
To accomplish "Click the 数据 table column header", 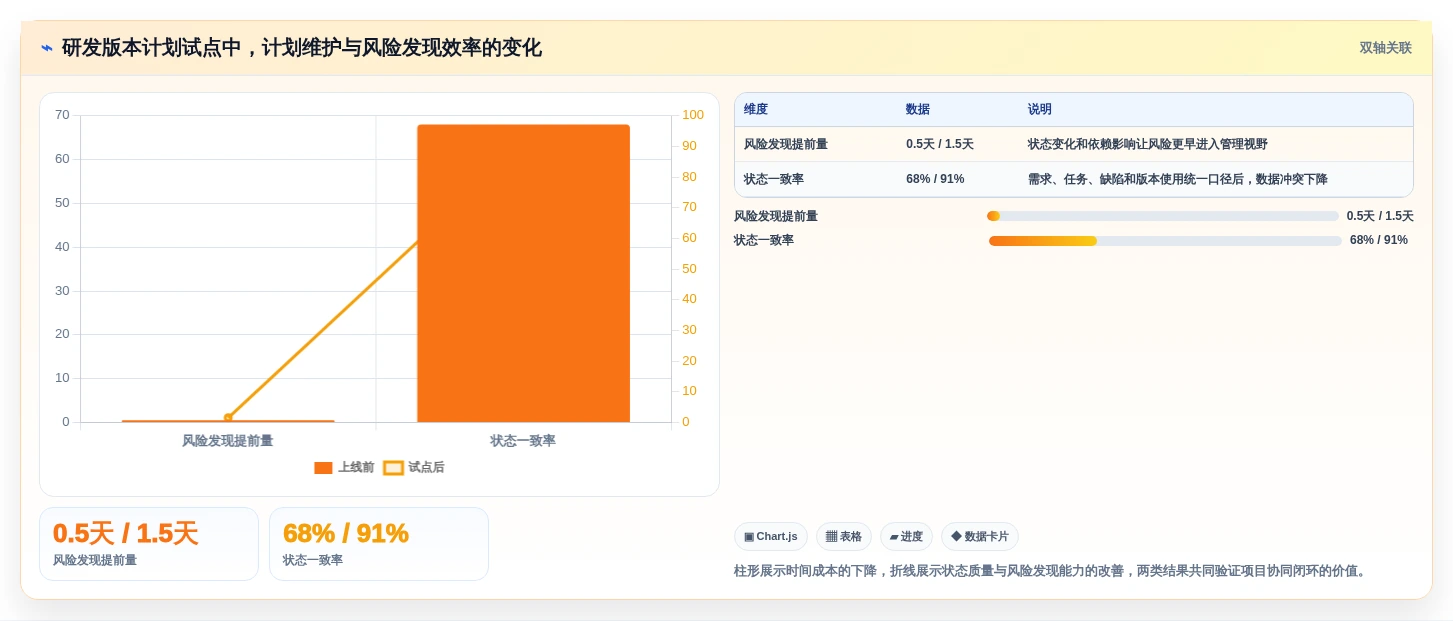I will click(x=918, y=110).
